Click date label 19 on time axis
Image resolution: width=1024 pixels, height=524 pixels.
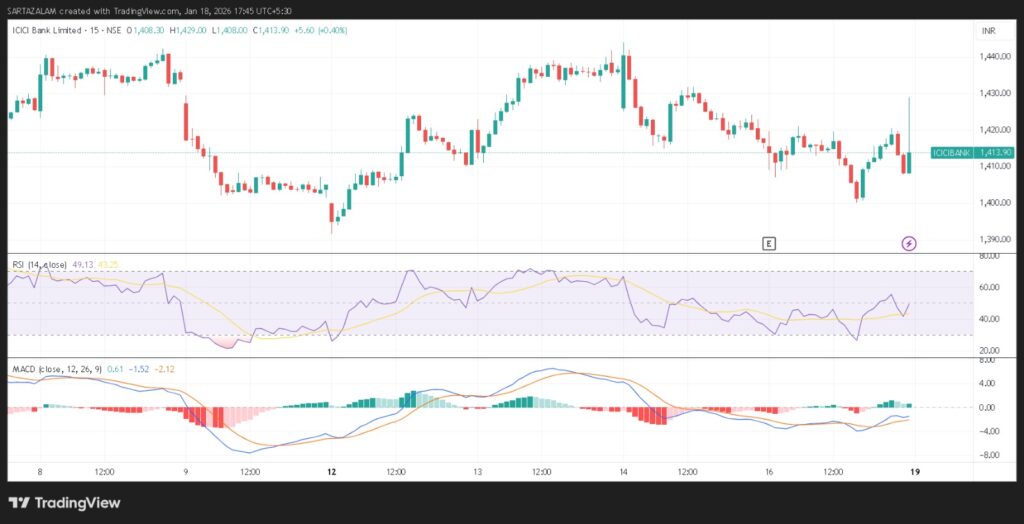[914, 471]
